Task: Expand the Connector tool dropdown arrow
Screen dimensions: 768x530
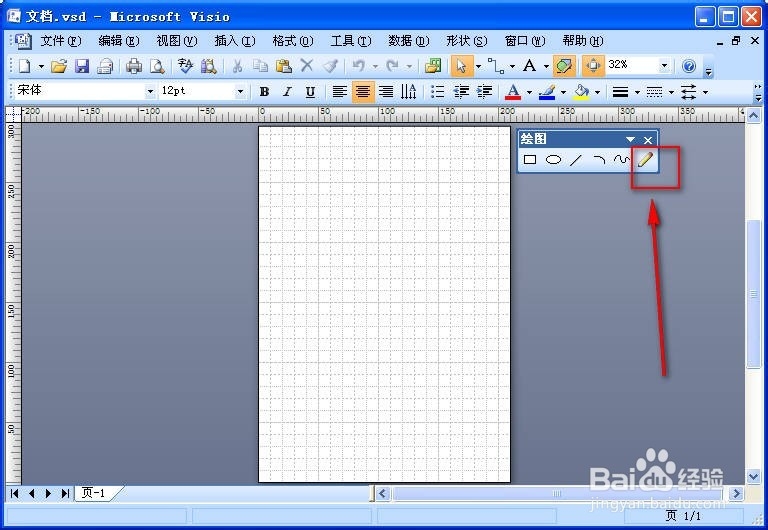Action: coord(512,66)
